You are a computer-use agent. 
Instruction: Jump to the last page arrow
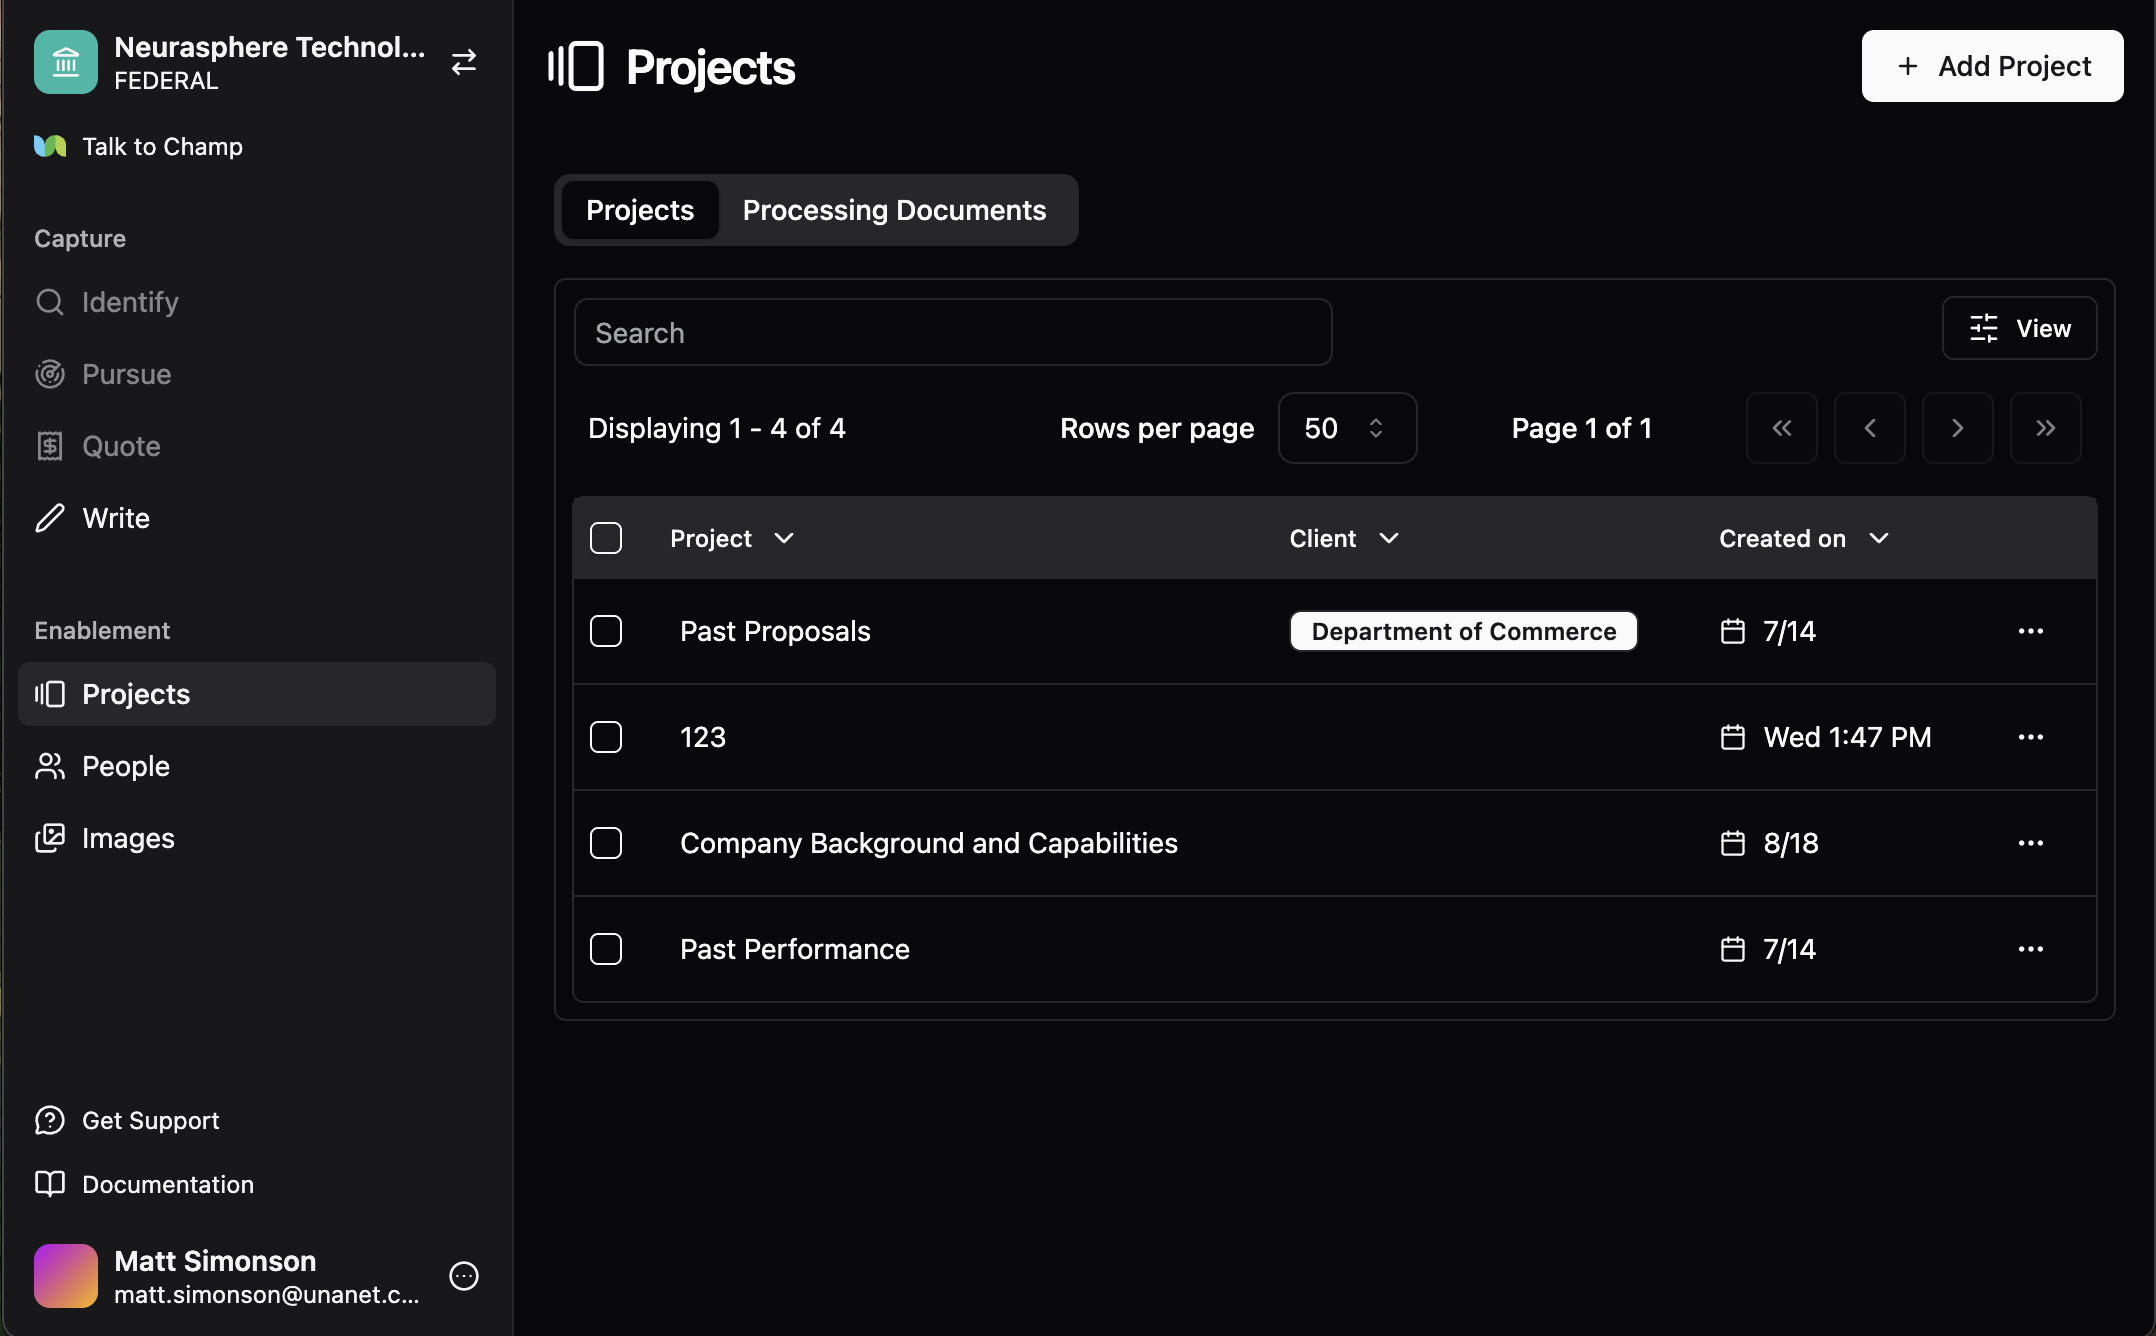pyautogui.click(x=2045, y=428)
